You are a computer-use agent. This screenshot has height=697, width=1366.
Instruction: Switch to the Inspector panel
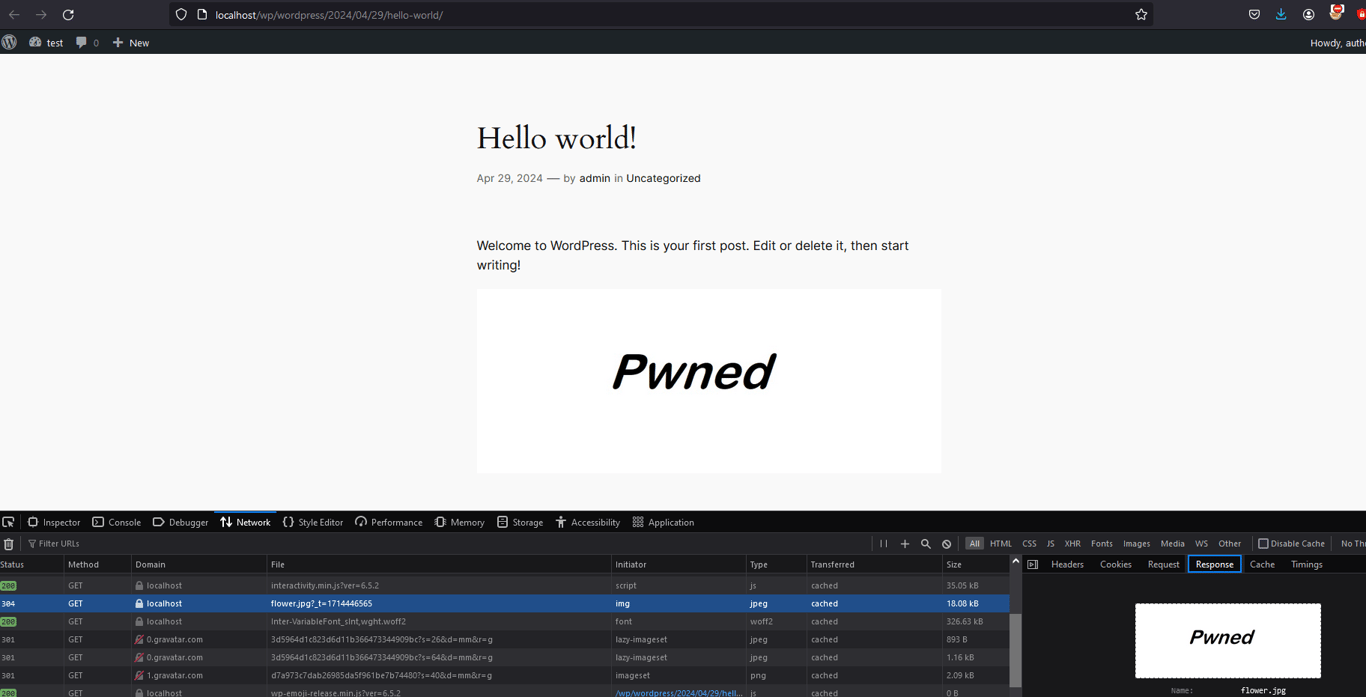[54, 522]
